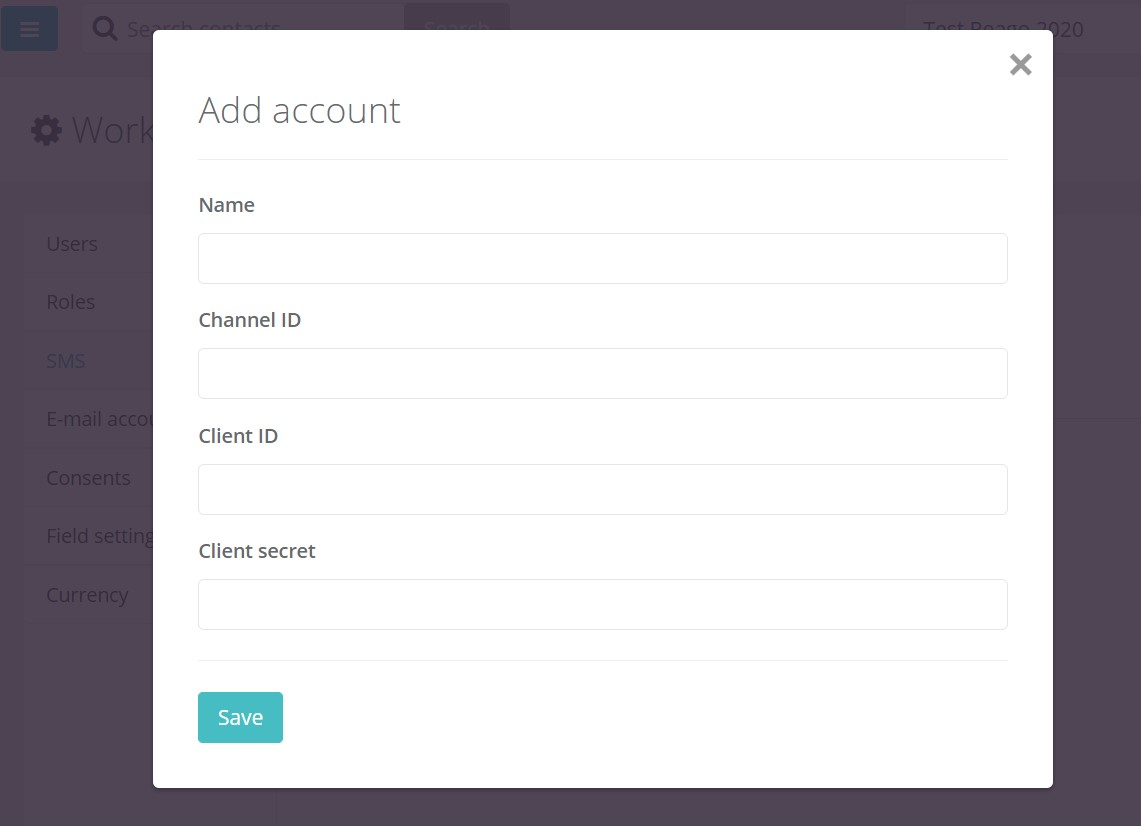Open Roles in settings sidebar
Viewport: 1141px width, 826px height.
[71, 302]
